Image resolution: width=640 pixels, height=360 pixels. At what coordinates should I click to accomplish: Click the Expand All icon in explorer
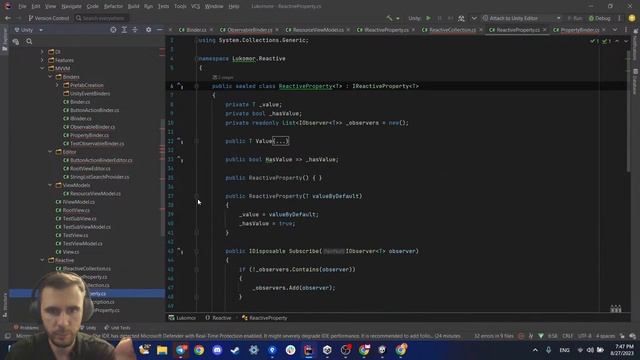(x=124, y=30)
